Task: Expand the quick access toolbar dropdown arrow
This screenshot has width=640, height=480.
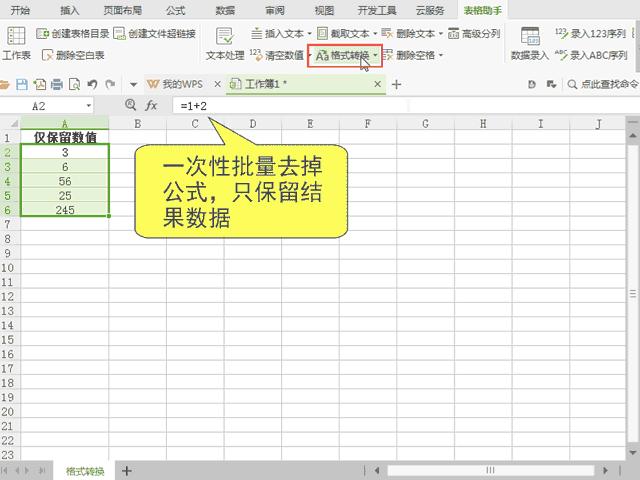Action: [x=133, y=85]
